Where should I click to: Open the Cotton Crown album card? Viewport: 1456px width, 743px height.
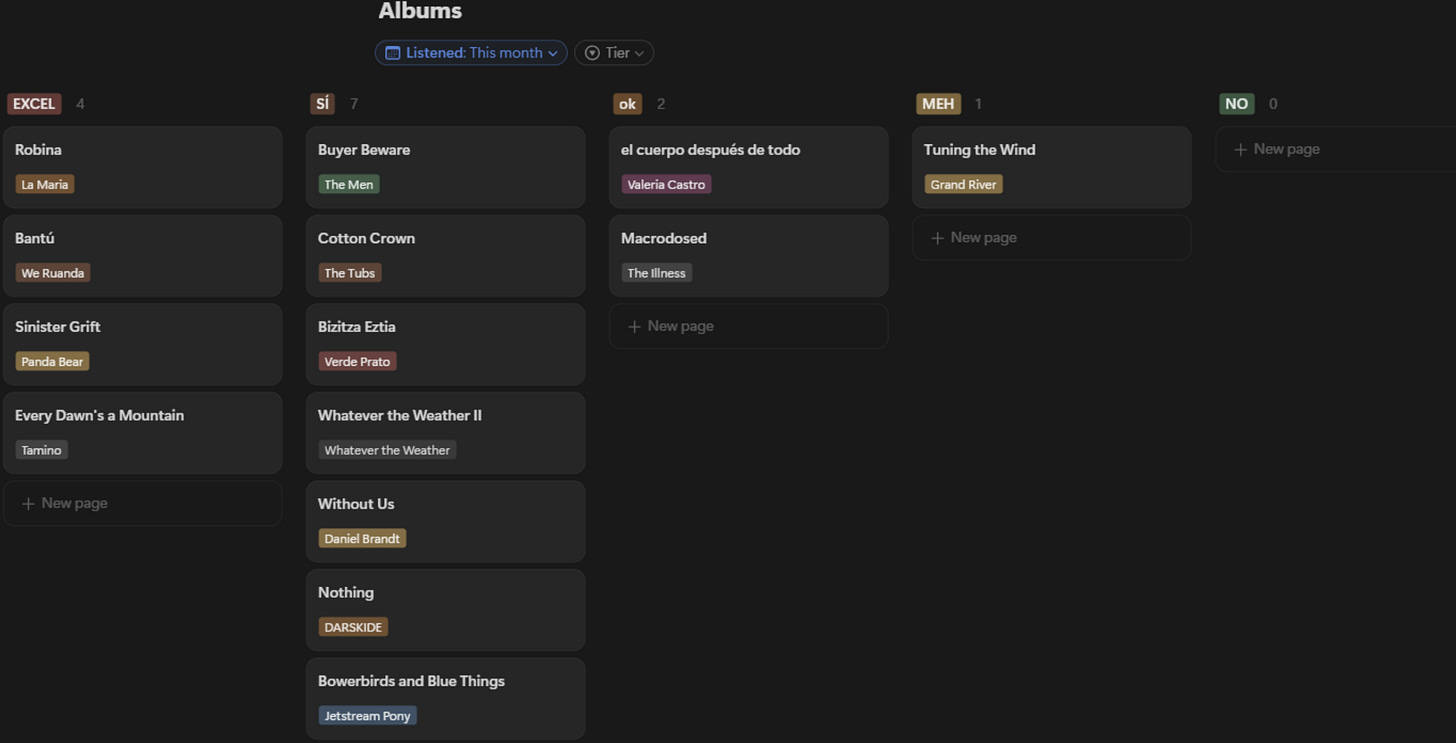coord(446,256)
